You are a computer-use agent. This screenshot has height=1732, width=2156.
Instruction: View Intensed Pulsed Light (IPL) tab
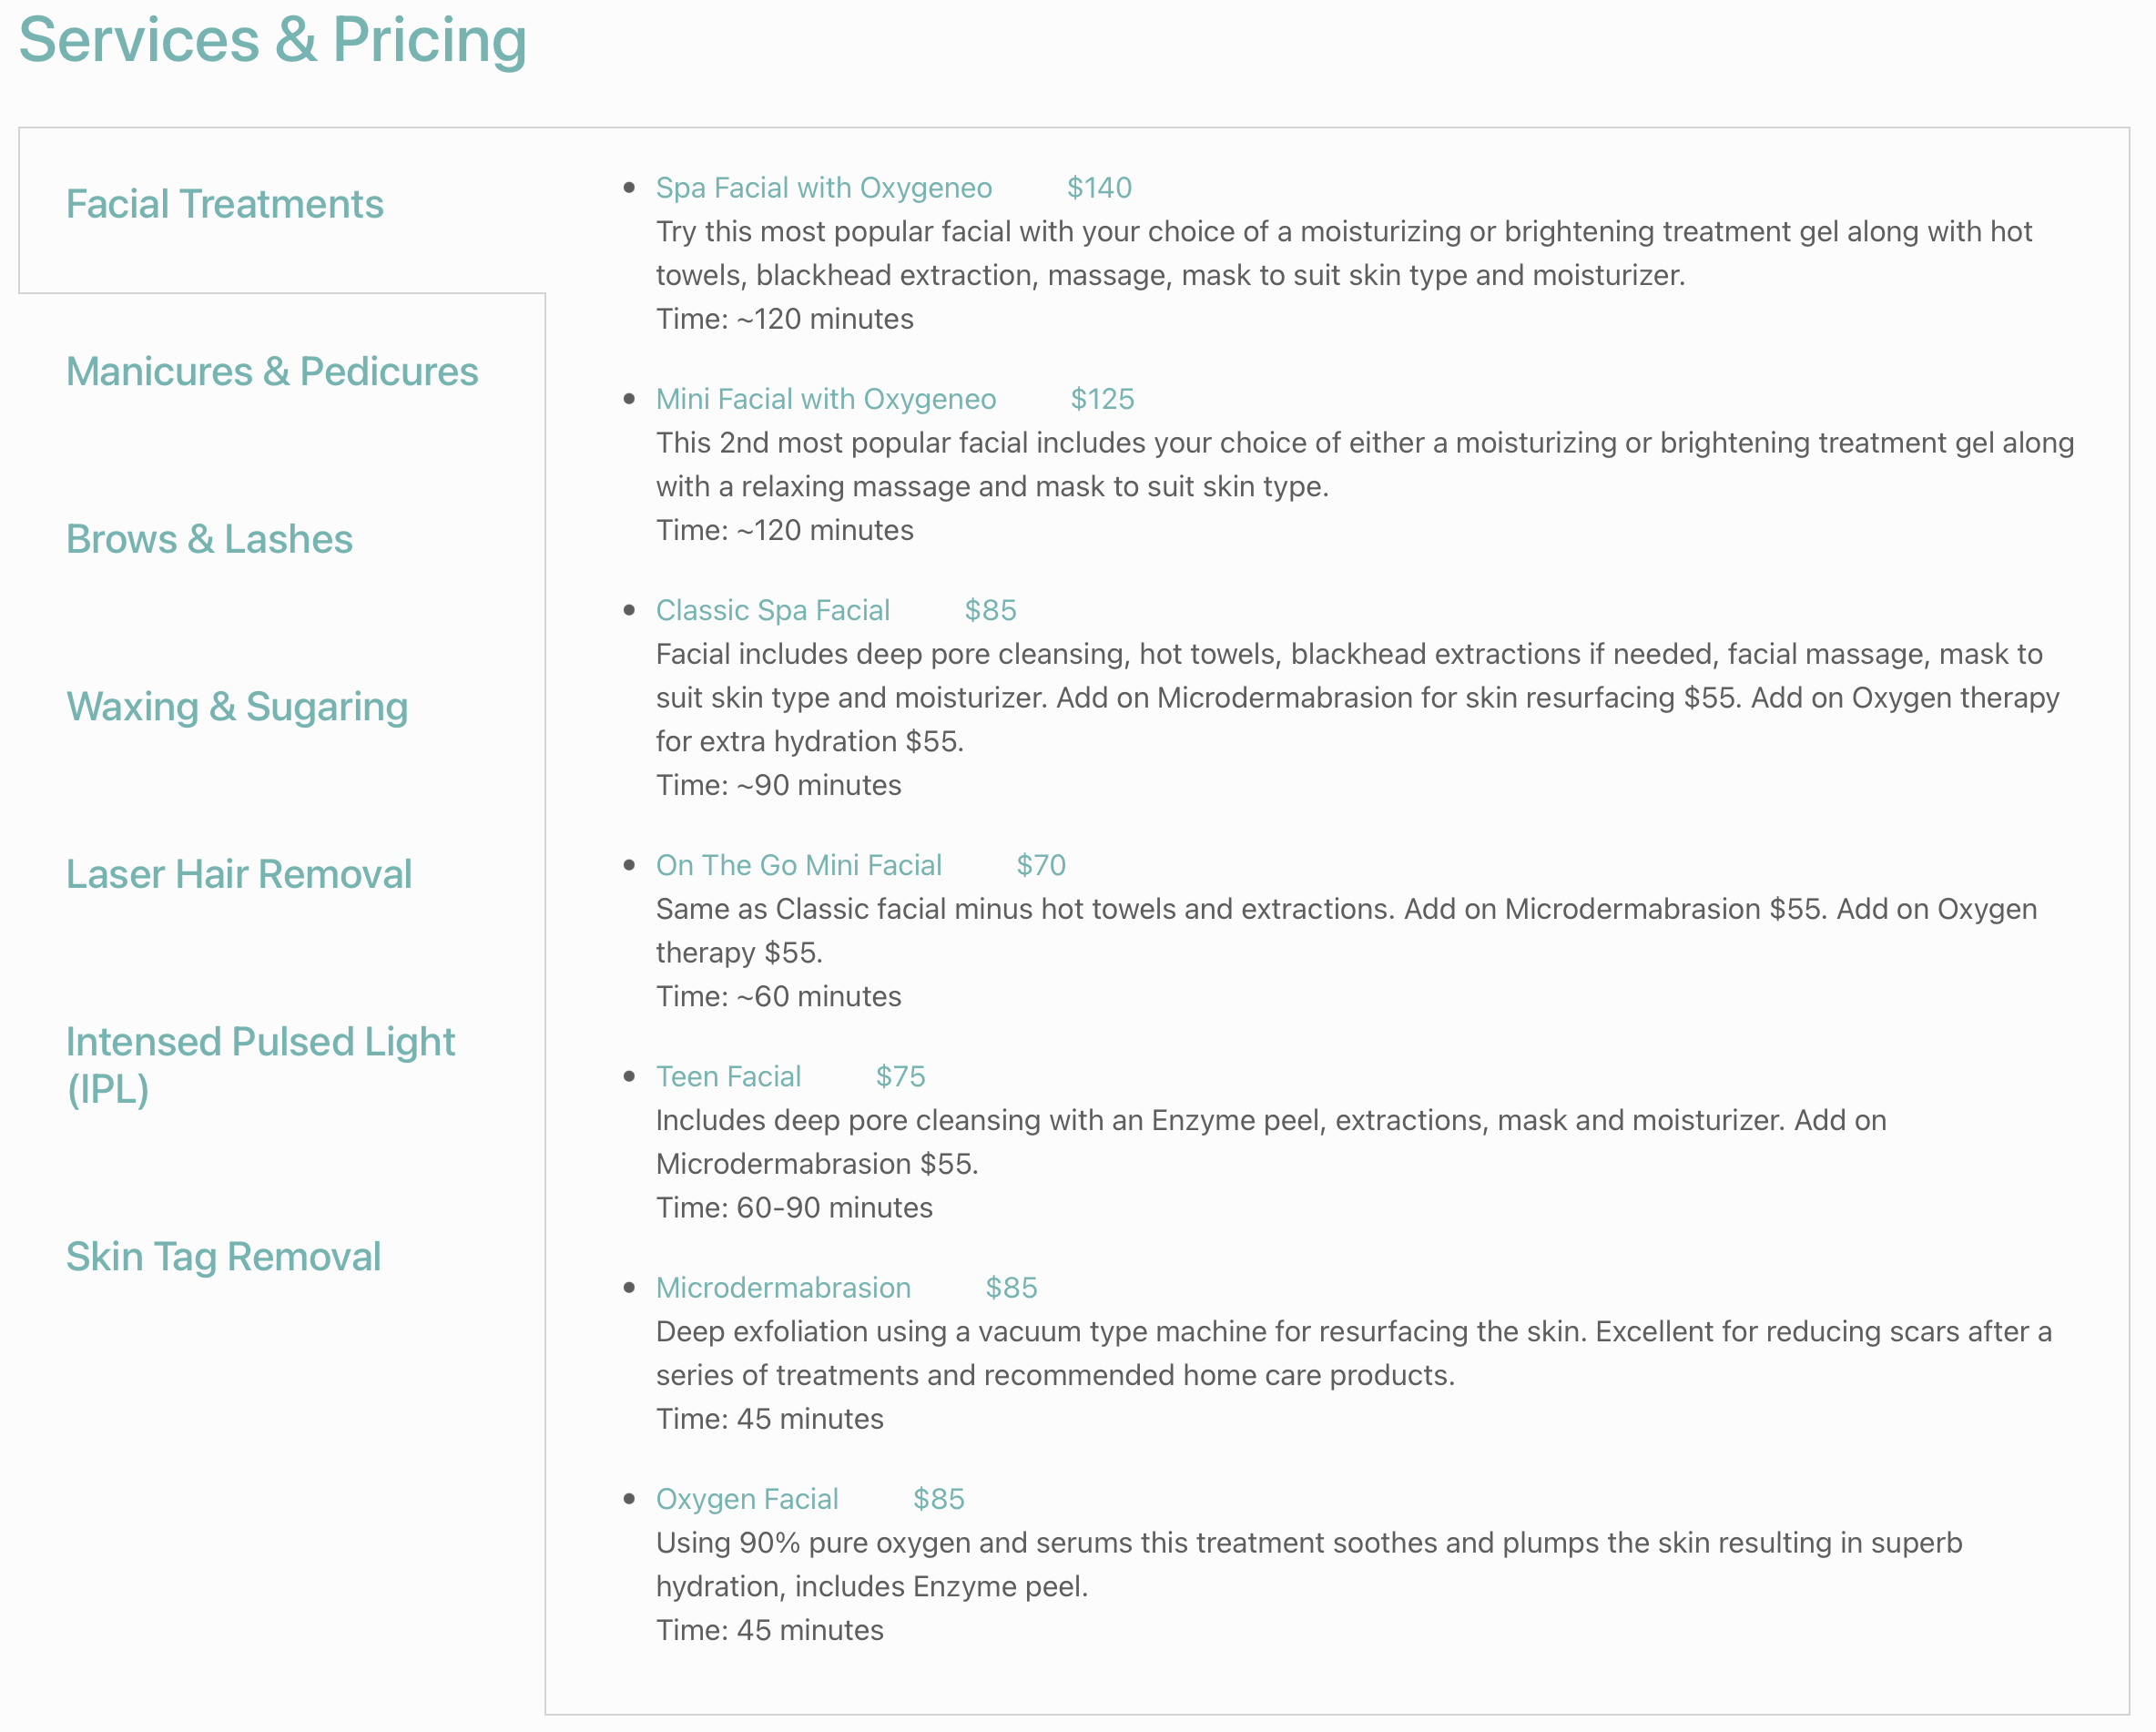pyautogui.click(x=260, y=1065)
